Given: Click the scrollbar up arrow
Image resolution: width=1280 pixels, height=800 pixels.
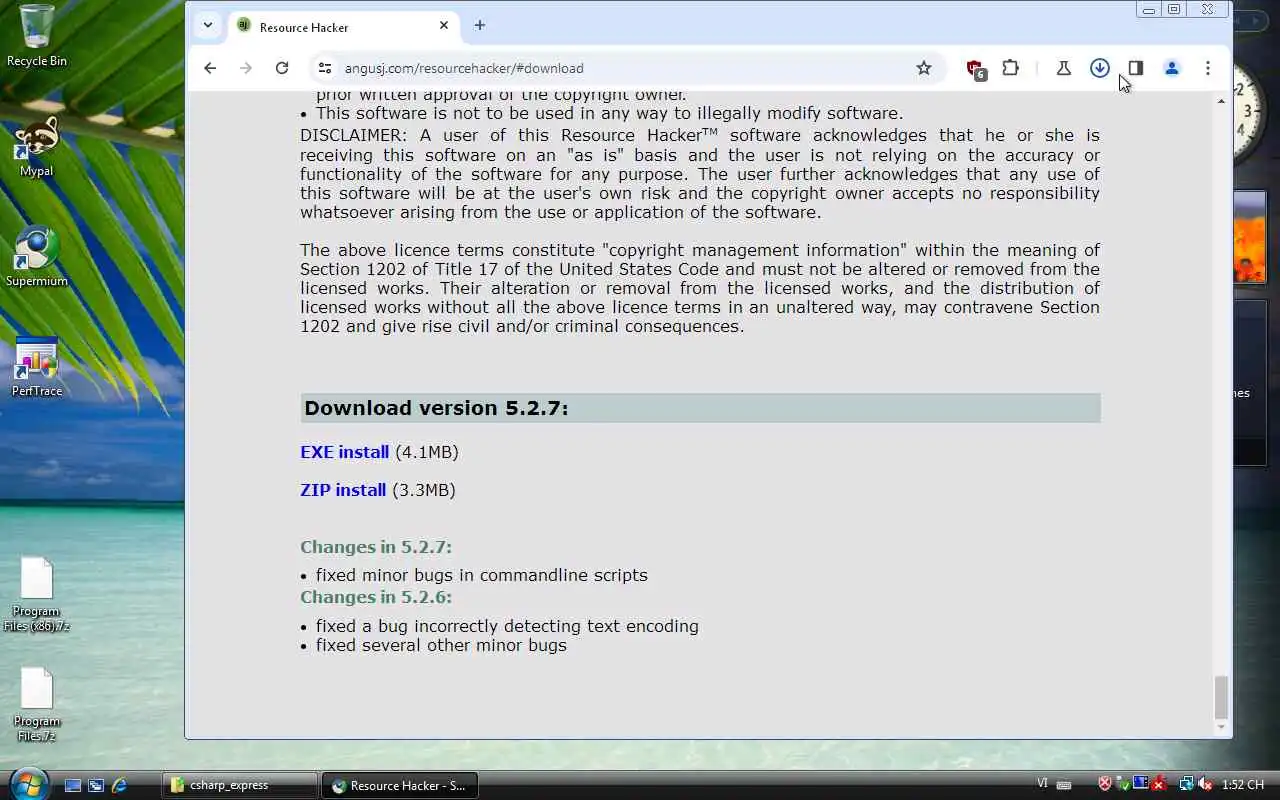Looking at the screenshot, I should 1221,101.
